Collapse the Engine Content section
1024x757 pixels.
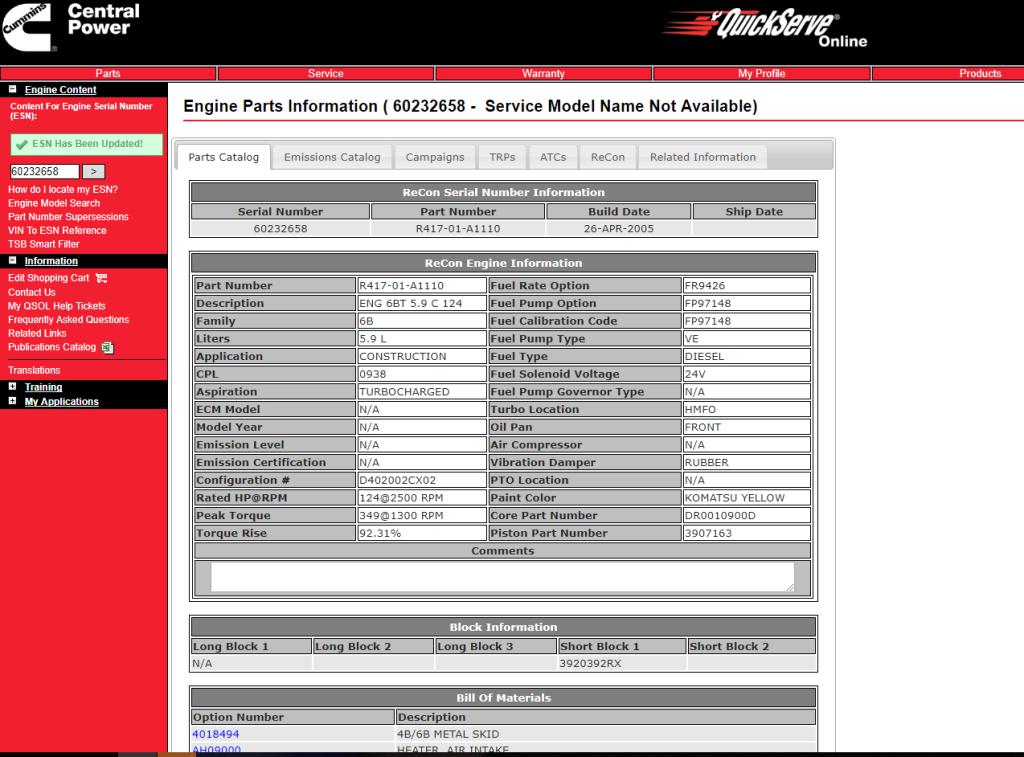(x=13, y=90)
